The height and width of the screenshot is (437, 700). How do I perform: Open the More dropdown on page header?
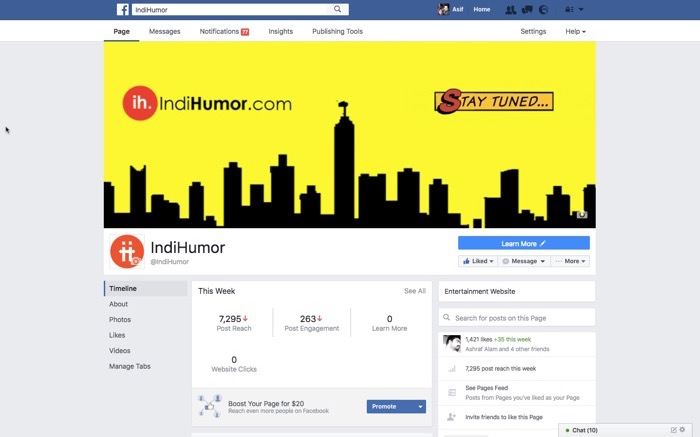570,261
